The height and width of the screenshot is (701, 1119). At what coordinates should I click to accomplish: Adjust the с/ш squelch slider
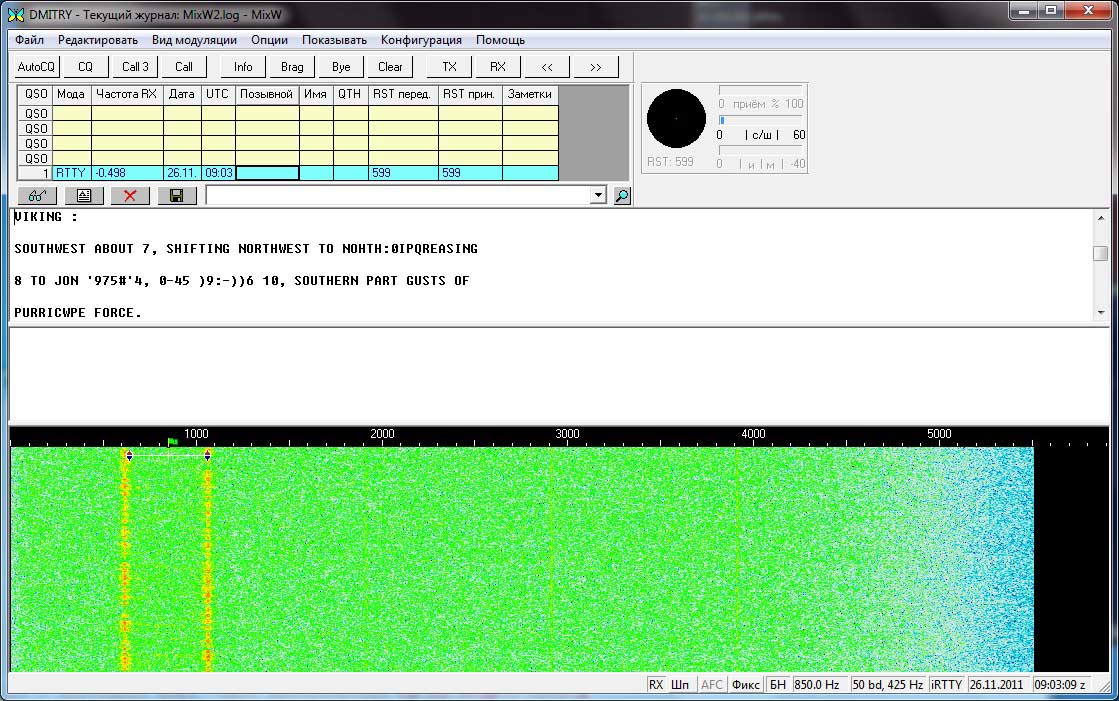(x=760, y=120)
